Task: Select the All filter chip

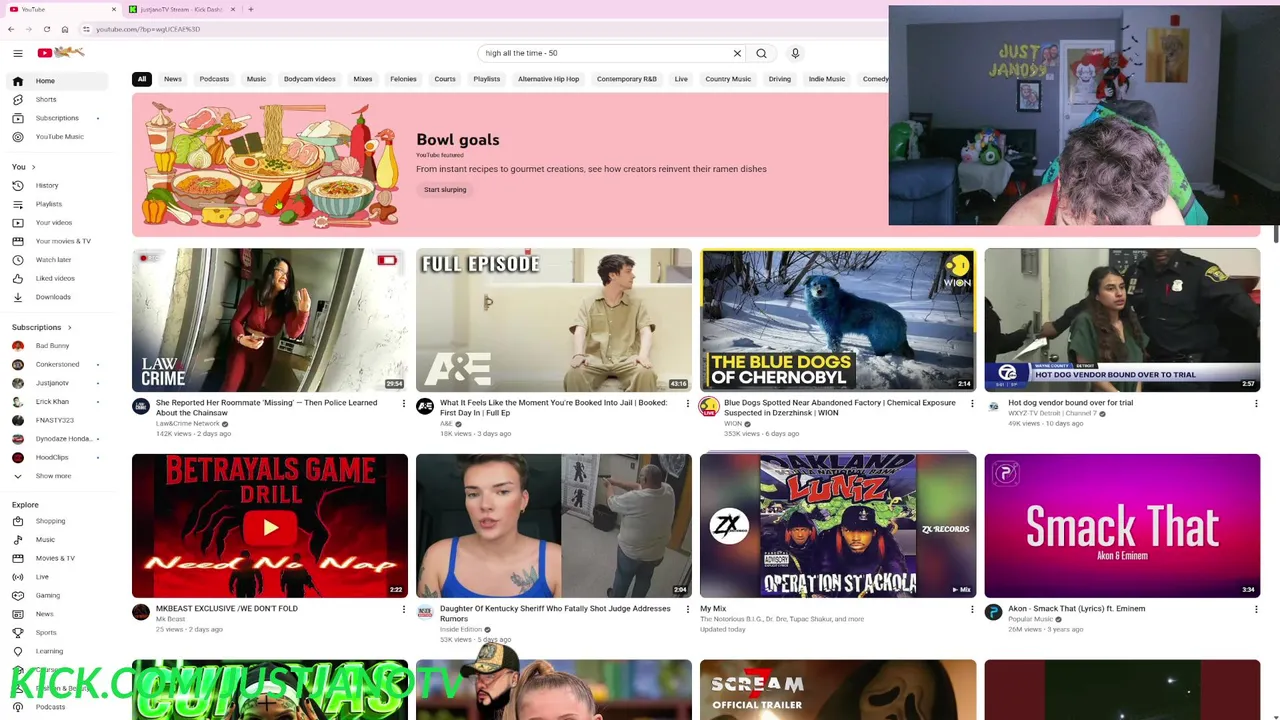Action: click(x=142, y=79)
